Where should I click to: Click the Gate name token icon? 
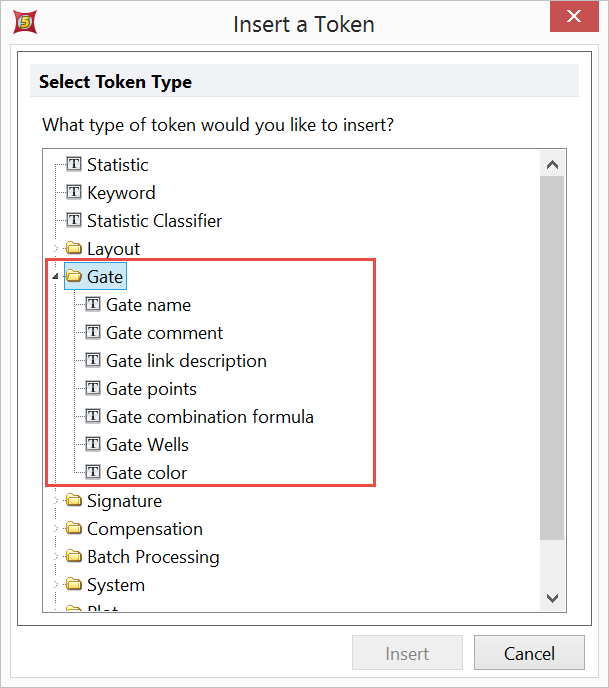93,304
